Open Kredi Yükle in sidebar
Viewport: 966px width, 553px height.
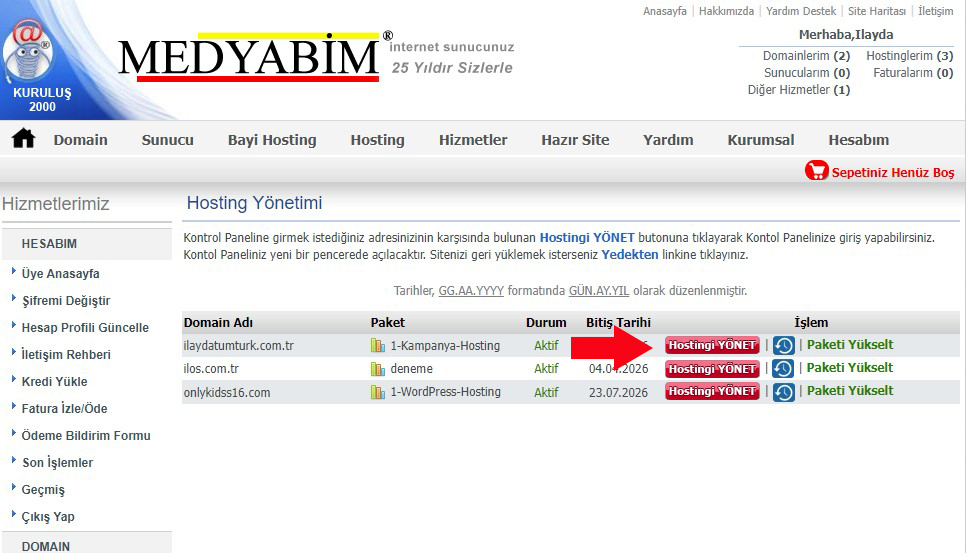point(54,382)
